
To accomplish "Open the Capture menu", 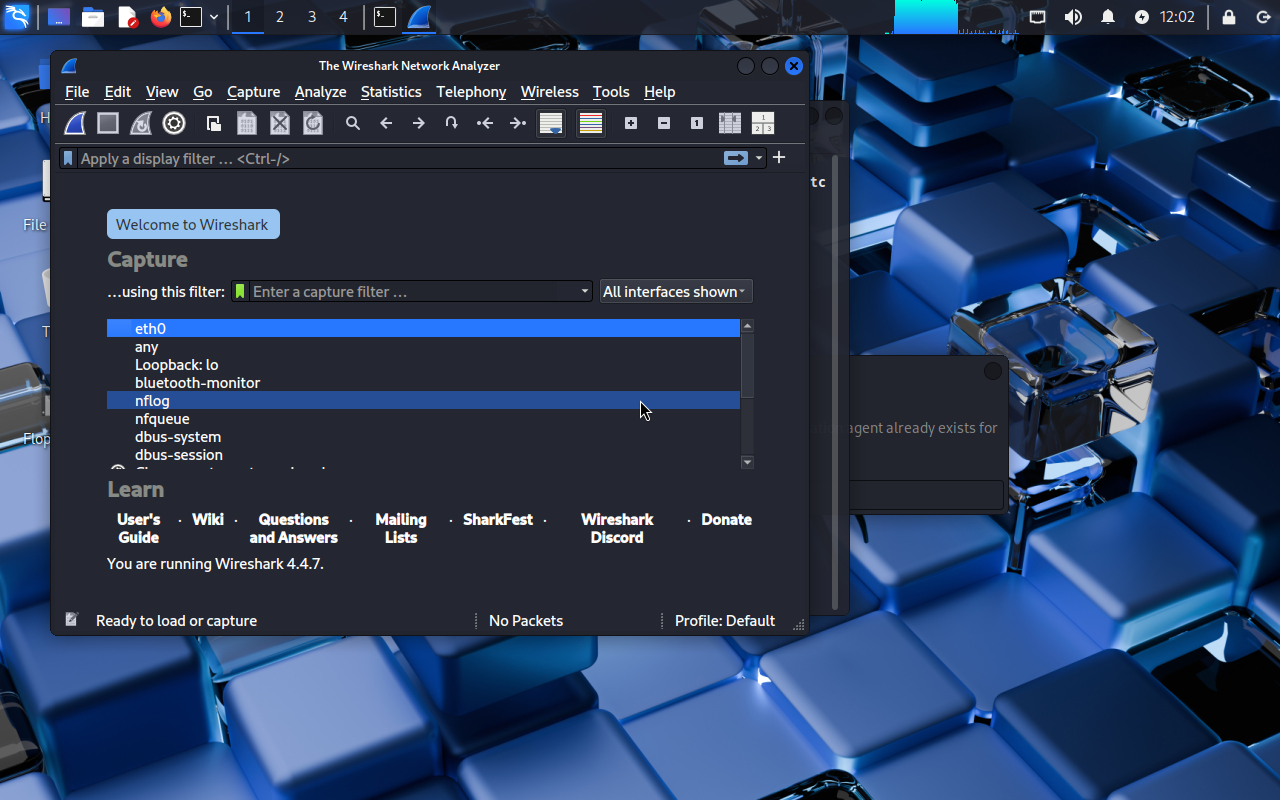I will (x=254, y=91).
